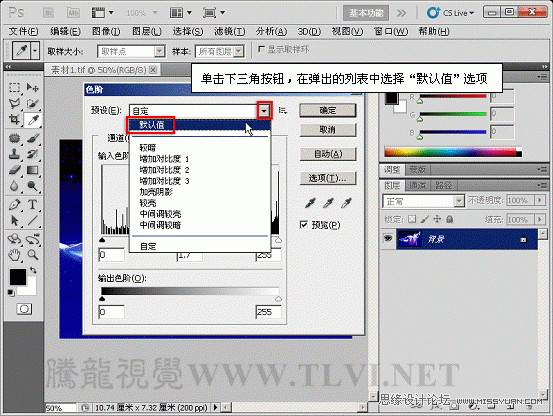Viewport: 553px width, 416px height.
Task: Select the Eraser tool
Action: coord(14,170)
